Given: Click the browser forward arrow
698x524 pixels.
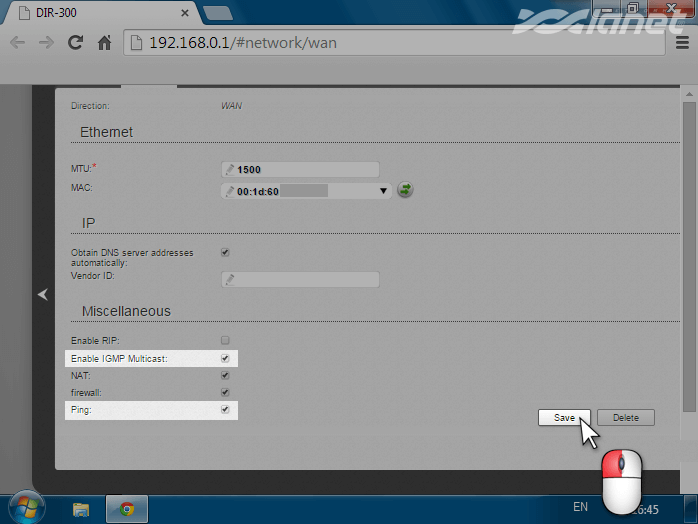Looking at the screenshot, I should pos(45,43).
